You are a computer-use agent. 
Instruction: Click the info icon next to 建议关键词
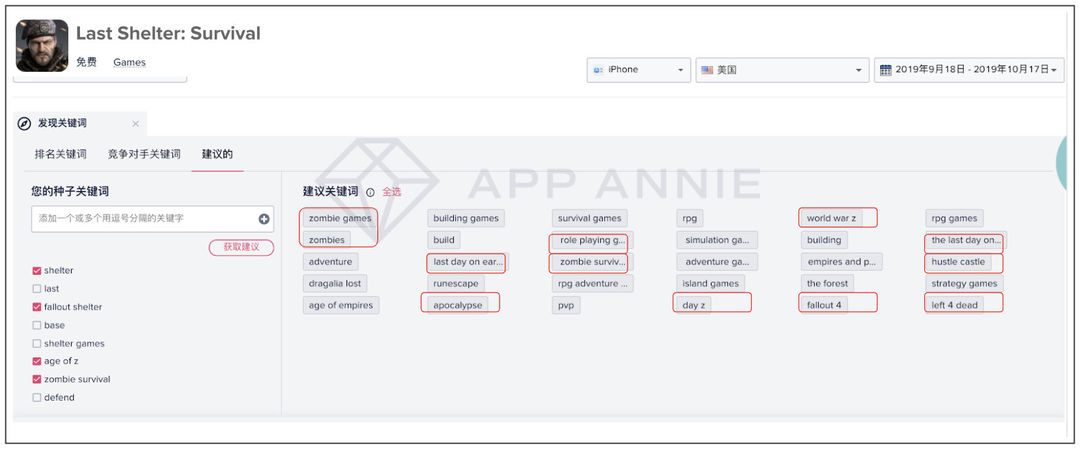tap(371, 193)
